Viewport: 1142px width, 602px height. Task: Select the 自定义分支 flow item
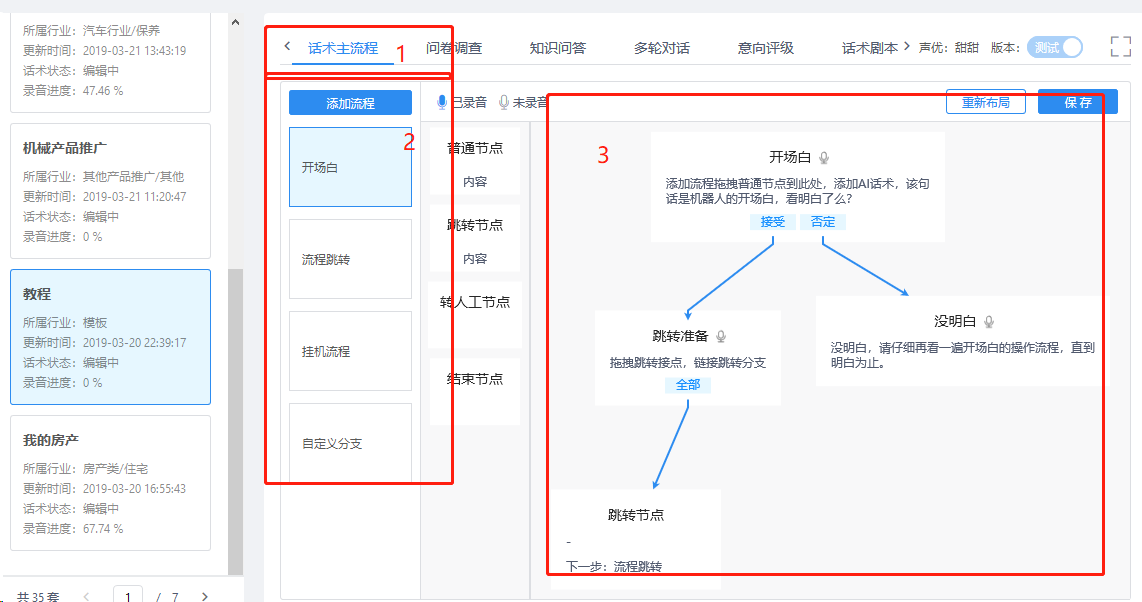click(350, 443)
